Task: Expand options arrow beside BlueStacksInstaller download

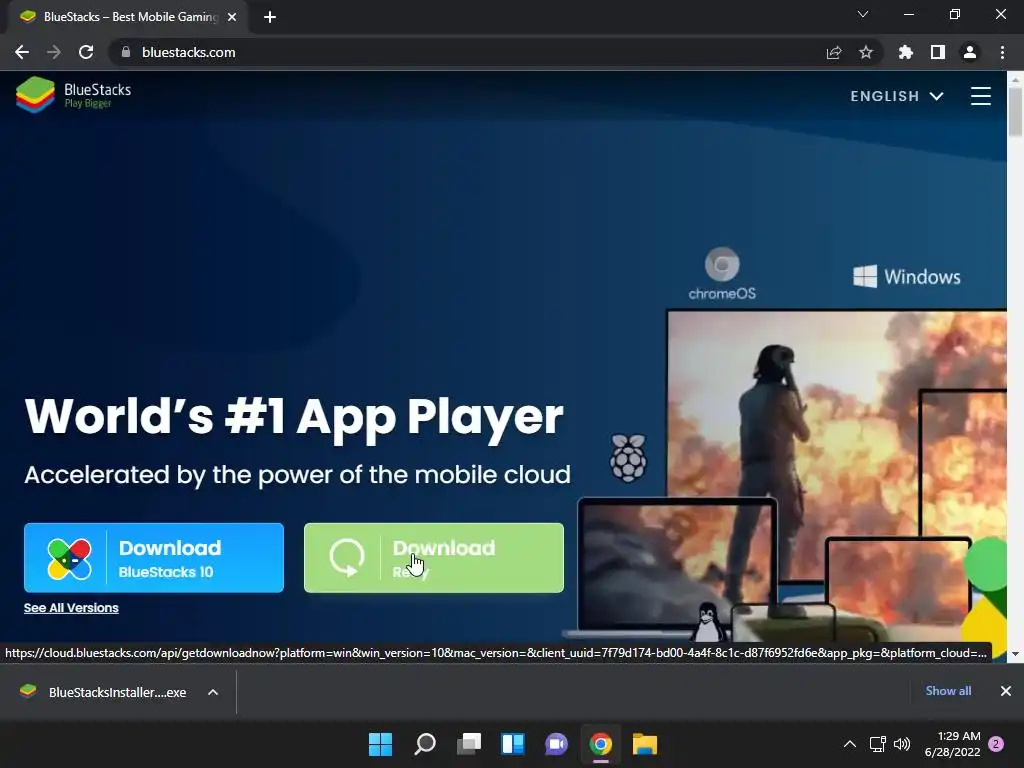Action: [213, 692]
